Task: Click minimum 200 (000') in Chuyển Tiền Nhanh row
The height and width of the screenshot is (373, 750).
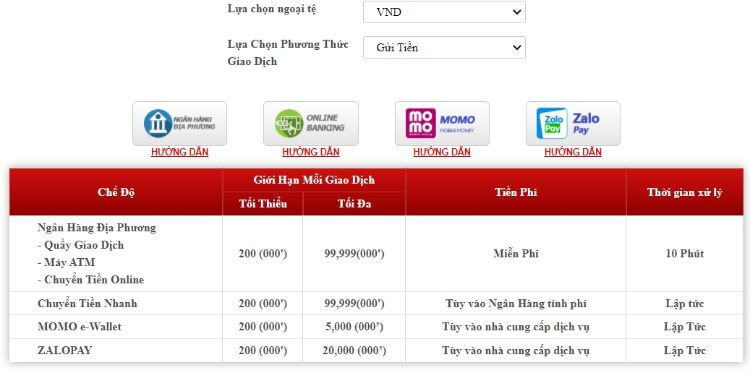Action: pyautogui.click(x=263, y=303)
